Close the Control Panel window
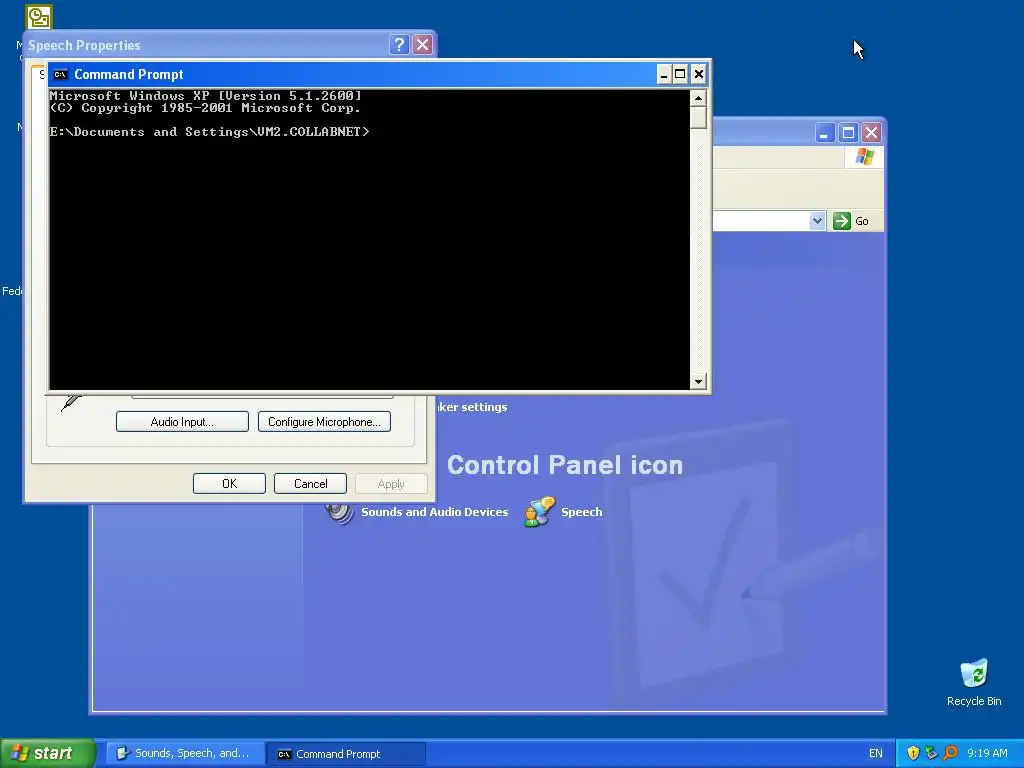Screen dimensions: 1024x768 pyautogui.click(x=871, y=133)
